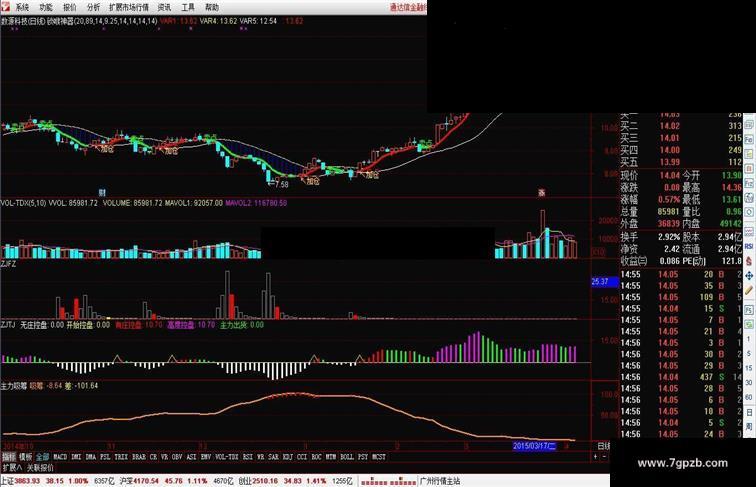Viewport: 756px width, 487px height.
Task: Click the Fiz icon in right sidebar
Action: click(749, 183)
